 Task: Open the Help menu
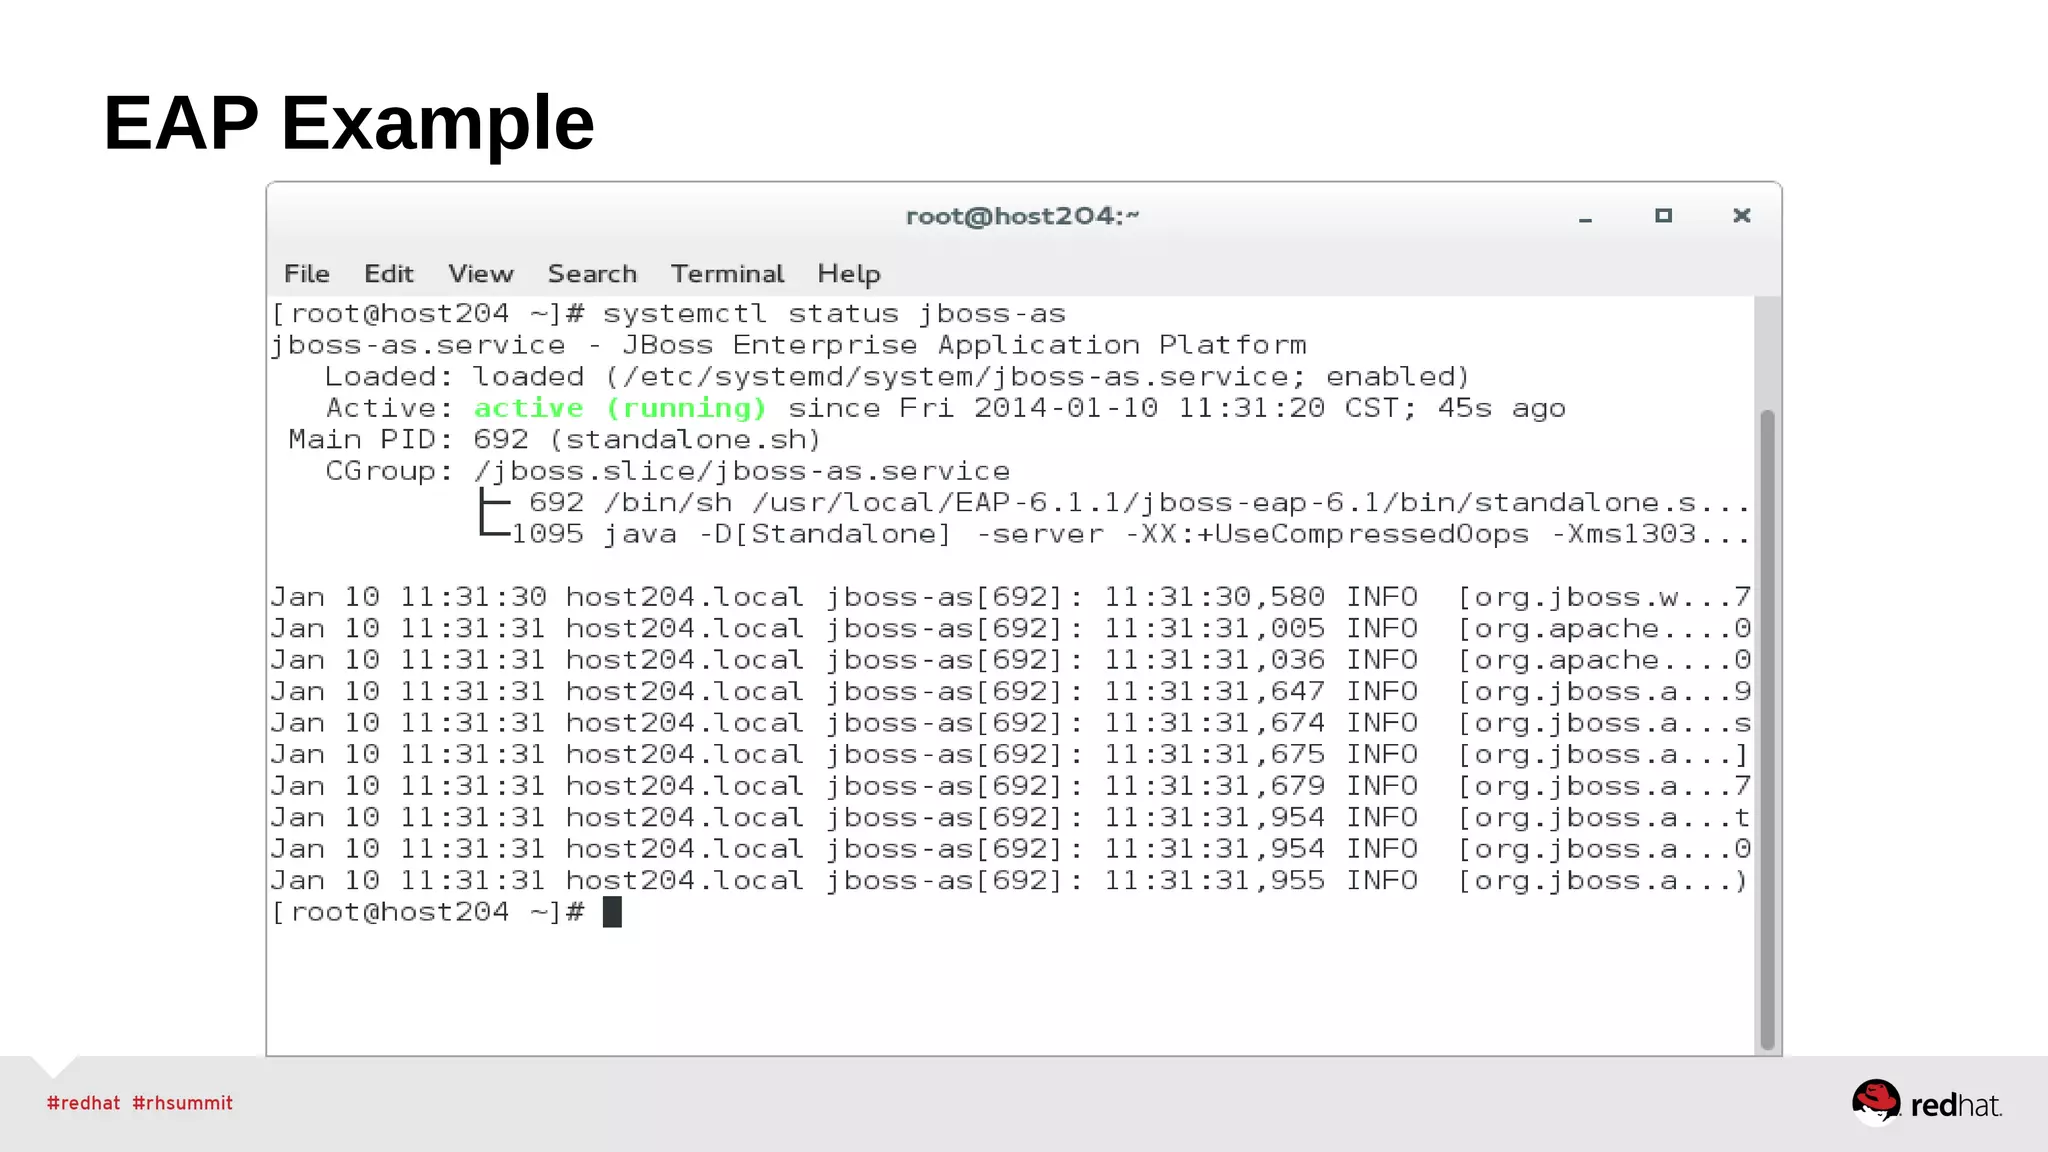[848, 274]
